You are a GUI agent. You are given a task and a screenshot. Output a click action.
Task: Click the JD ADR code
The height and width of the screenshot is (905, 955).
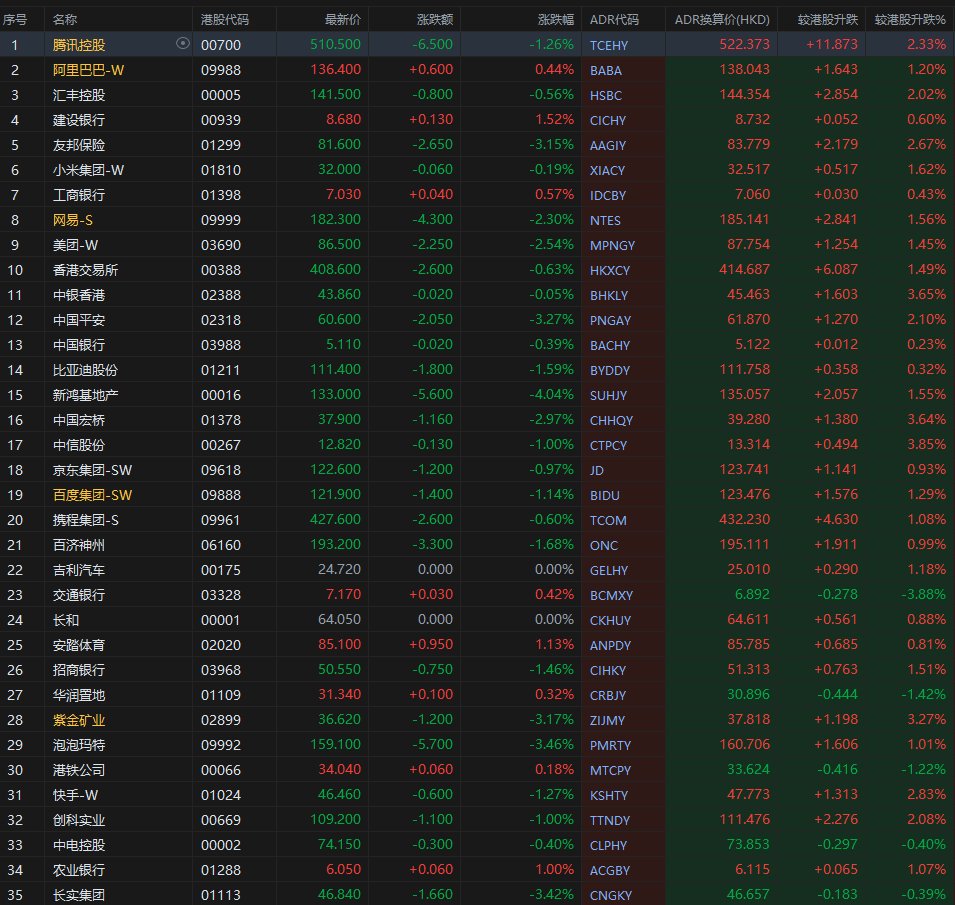[596, 470]
